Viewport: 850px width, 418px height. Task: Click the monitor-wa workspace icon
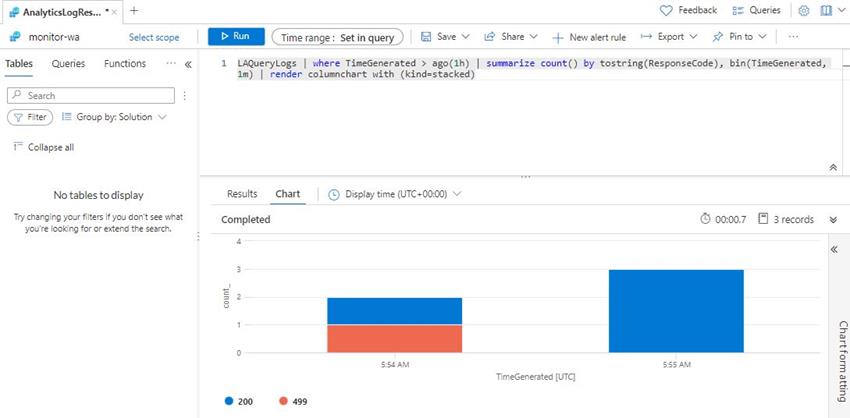[15, 37]
